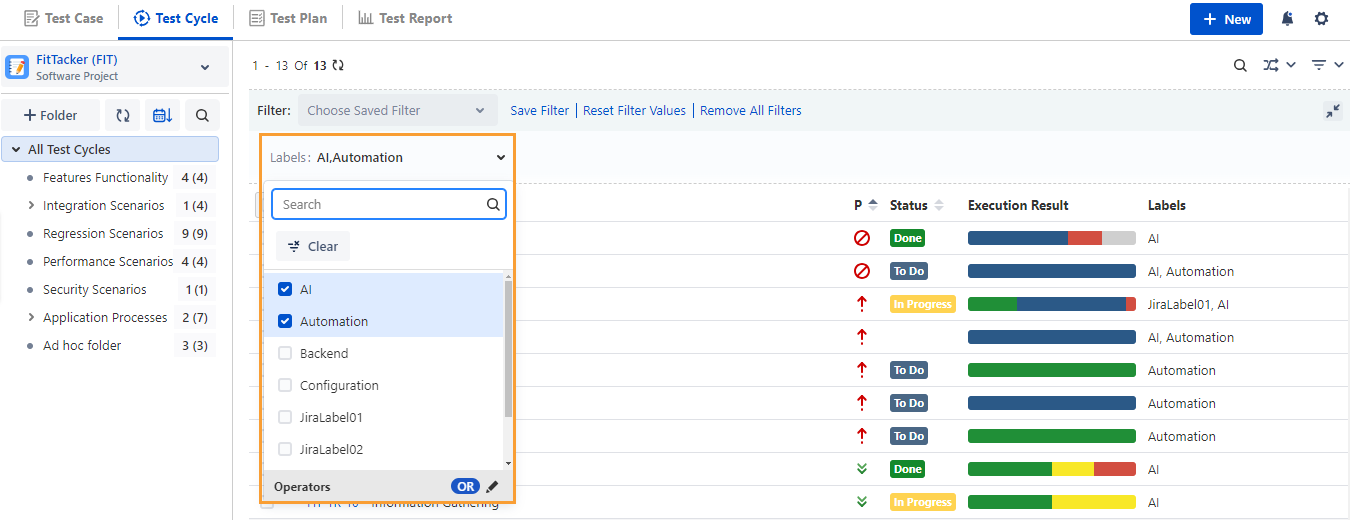Image resolution: width=1350 pixels, height=520 pixels.
Task: Open the notifications bell icon
Action: 1287,19
